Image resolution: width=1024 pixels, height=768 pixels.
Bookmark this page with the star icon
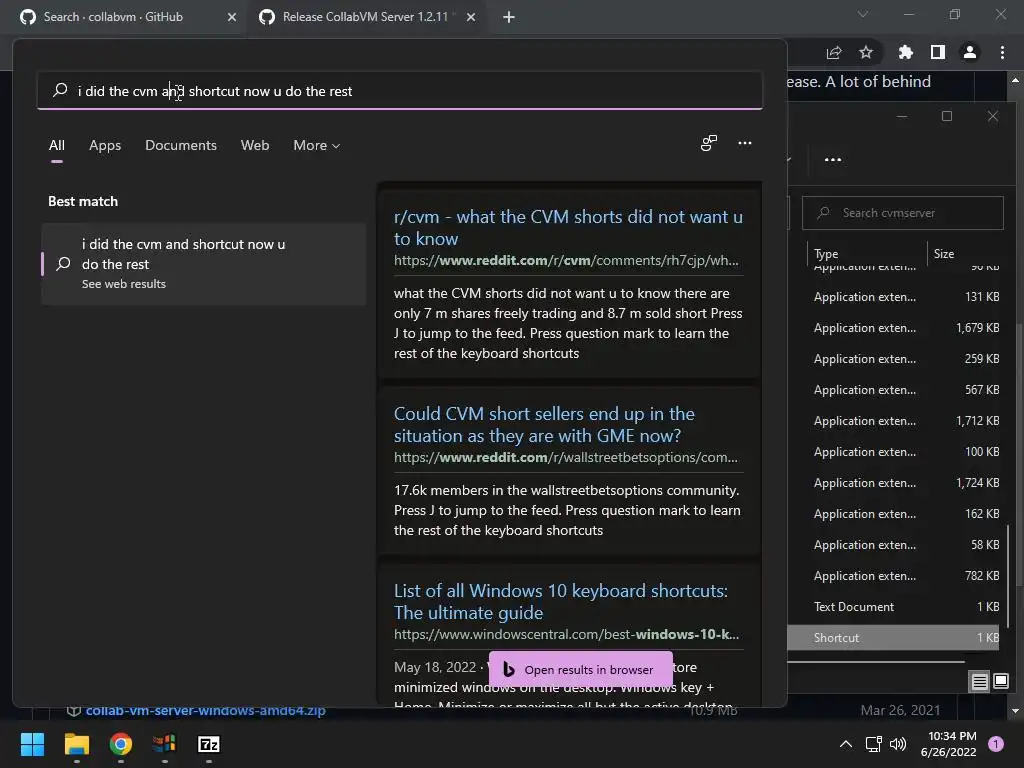pos(866,52)
